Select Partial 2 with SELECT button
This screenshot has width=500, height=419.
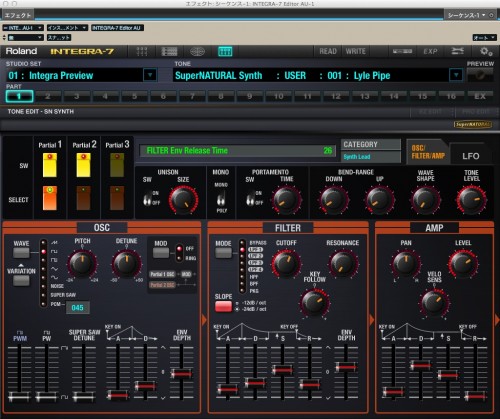click(83, 198)
